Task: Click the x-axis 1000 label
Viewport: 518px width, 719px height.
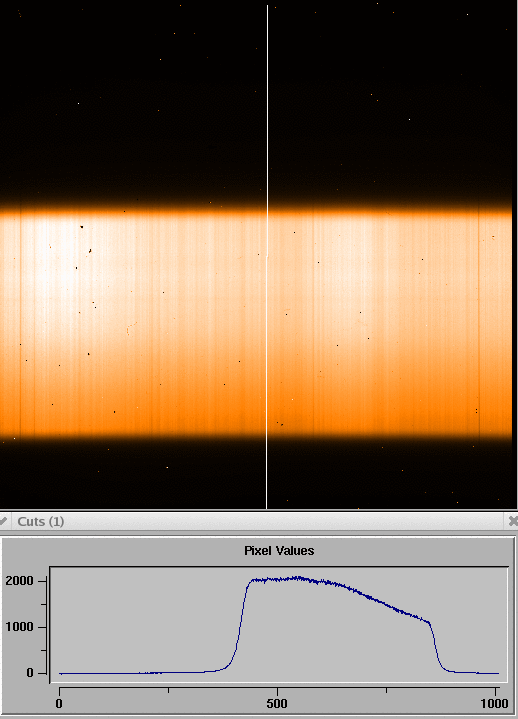Action: click(494, 703)
